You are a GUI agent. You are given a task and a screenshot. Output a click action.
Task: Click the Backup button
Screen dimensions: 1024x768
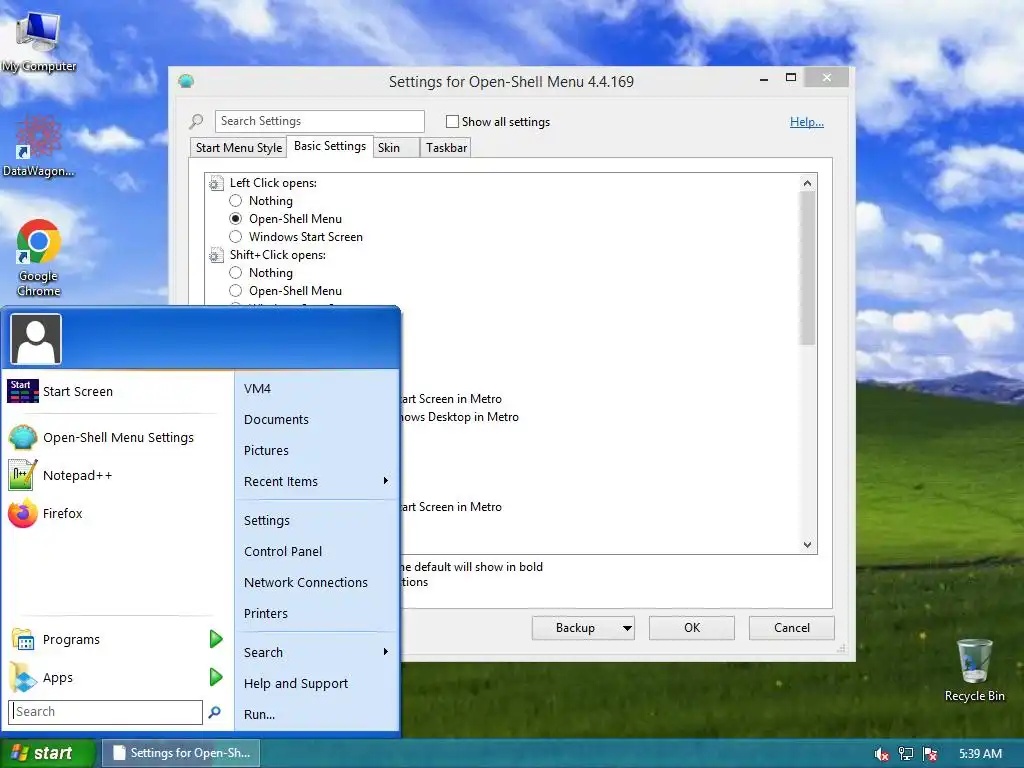pyautogui.click(x=575, y=628)
